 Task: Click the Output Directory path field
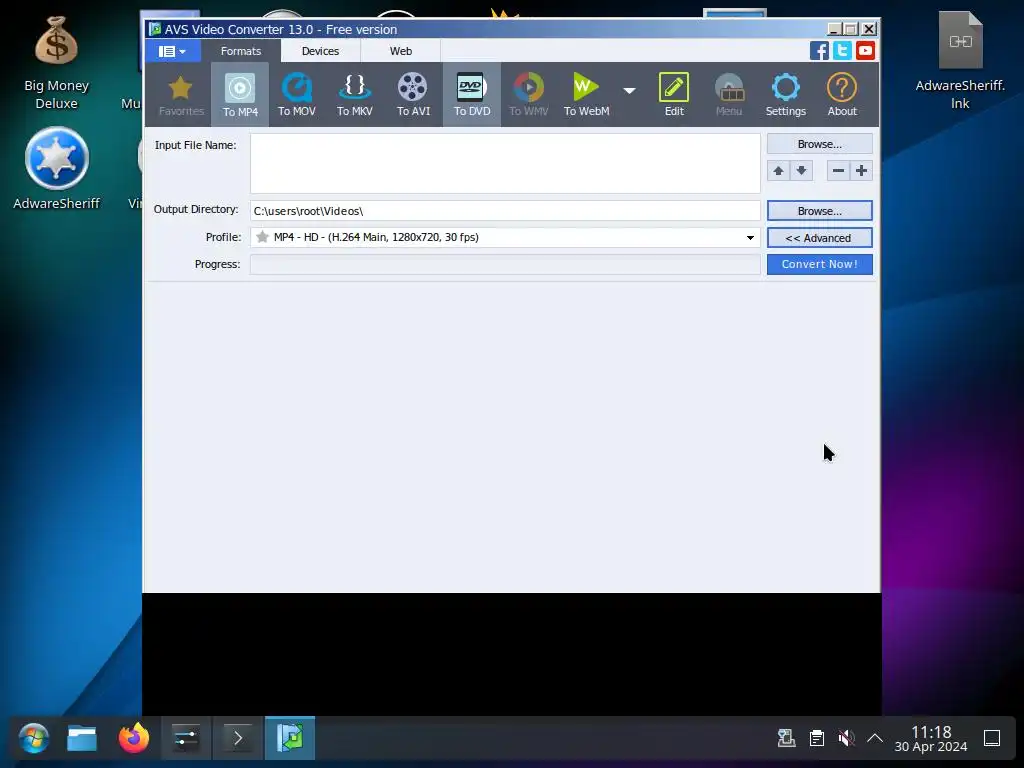click(x=505, y=211)
